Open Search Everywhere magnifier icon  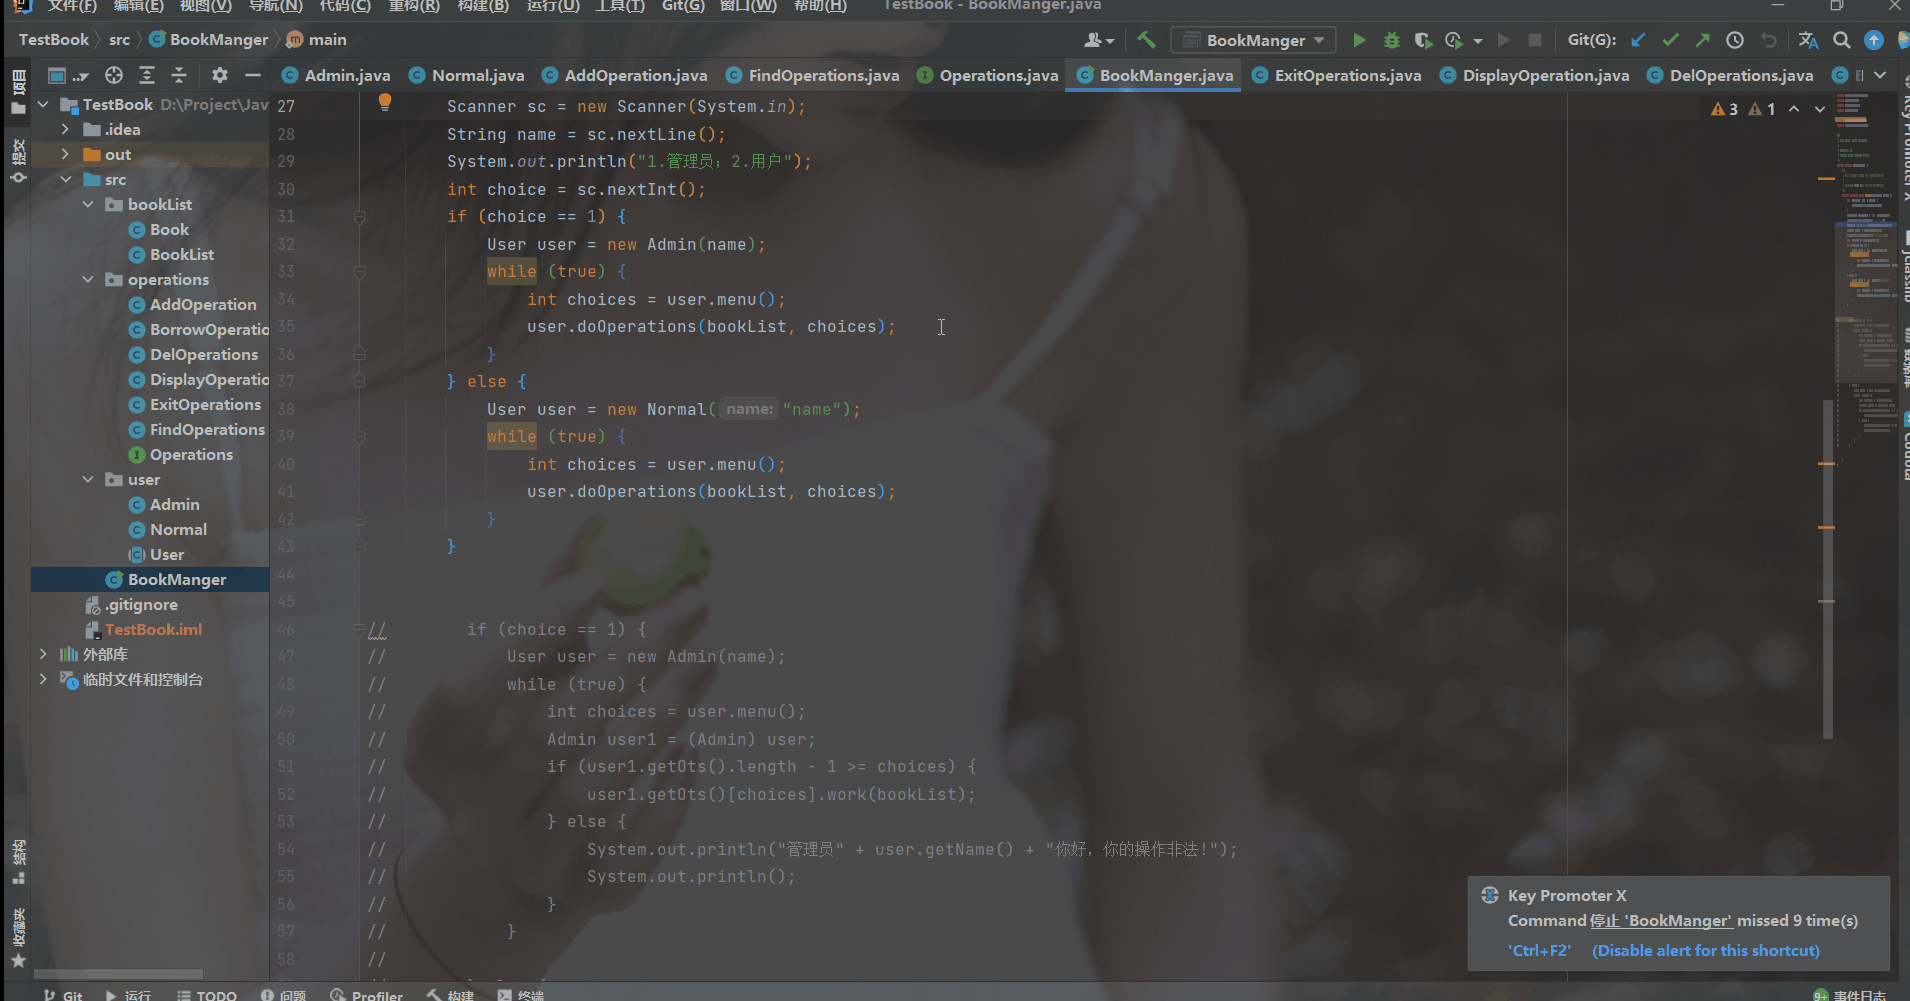(x=1842, y=40)
